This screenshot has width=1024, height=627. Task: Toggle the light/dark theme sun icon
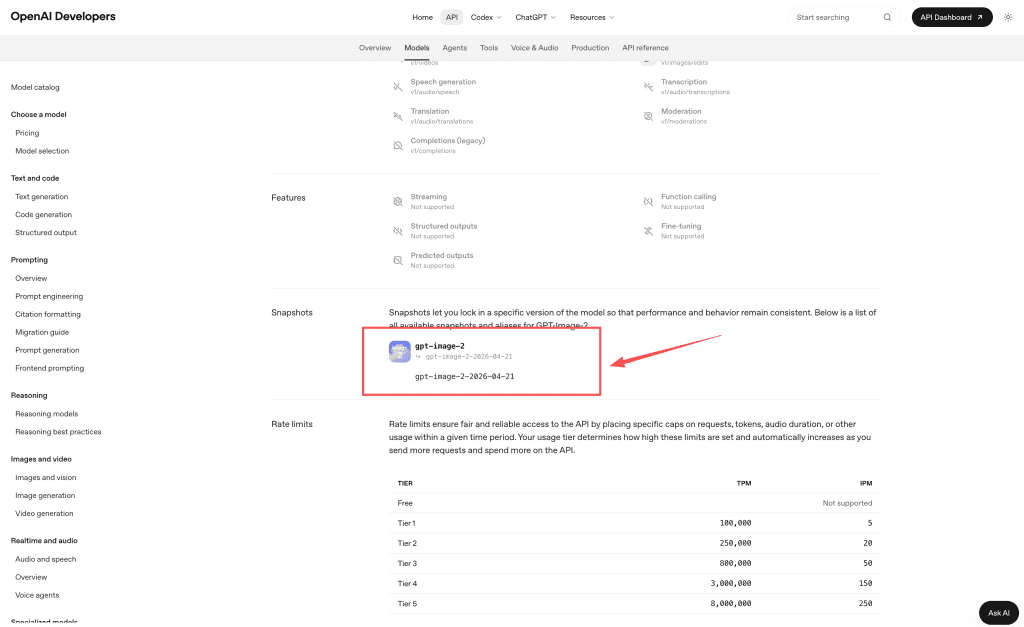pyautogui.click(x=1008, y=18)
